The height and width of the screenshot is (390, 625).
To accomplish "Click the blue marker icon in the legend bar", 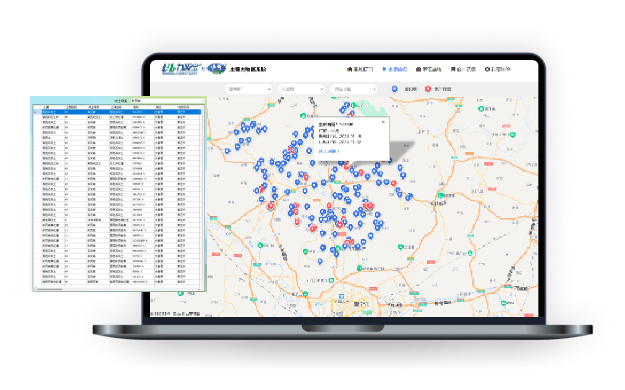I will [394, 89].
